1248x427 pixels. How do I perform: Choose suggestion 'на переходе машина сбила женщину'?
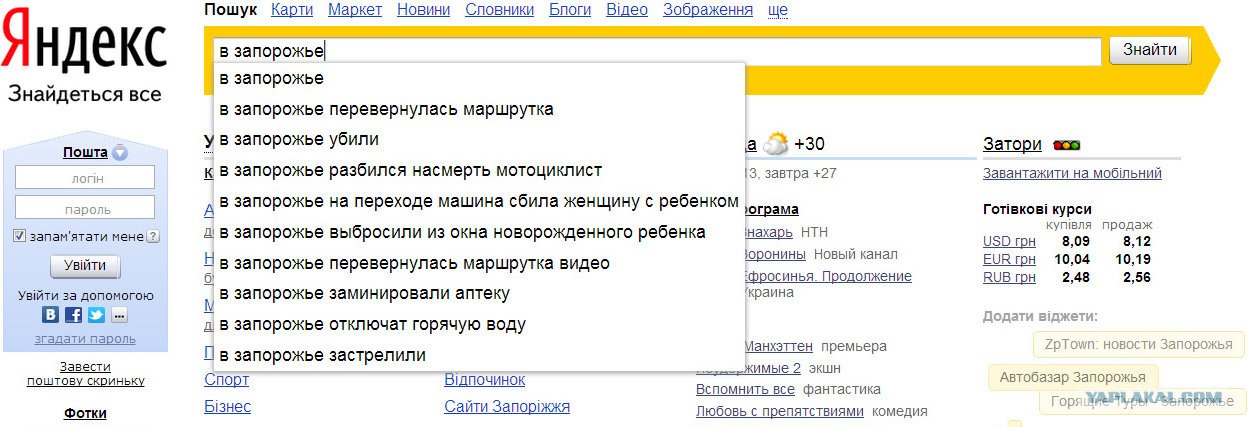coord(479,201)
